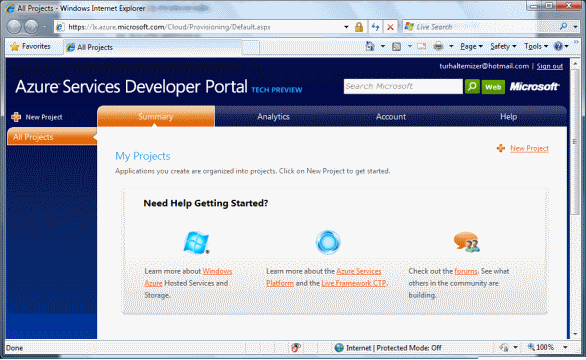Open the address bar history dropdown
This screenshot has height=360, width=586.
click(x=346, y=27)
